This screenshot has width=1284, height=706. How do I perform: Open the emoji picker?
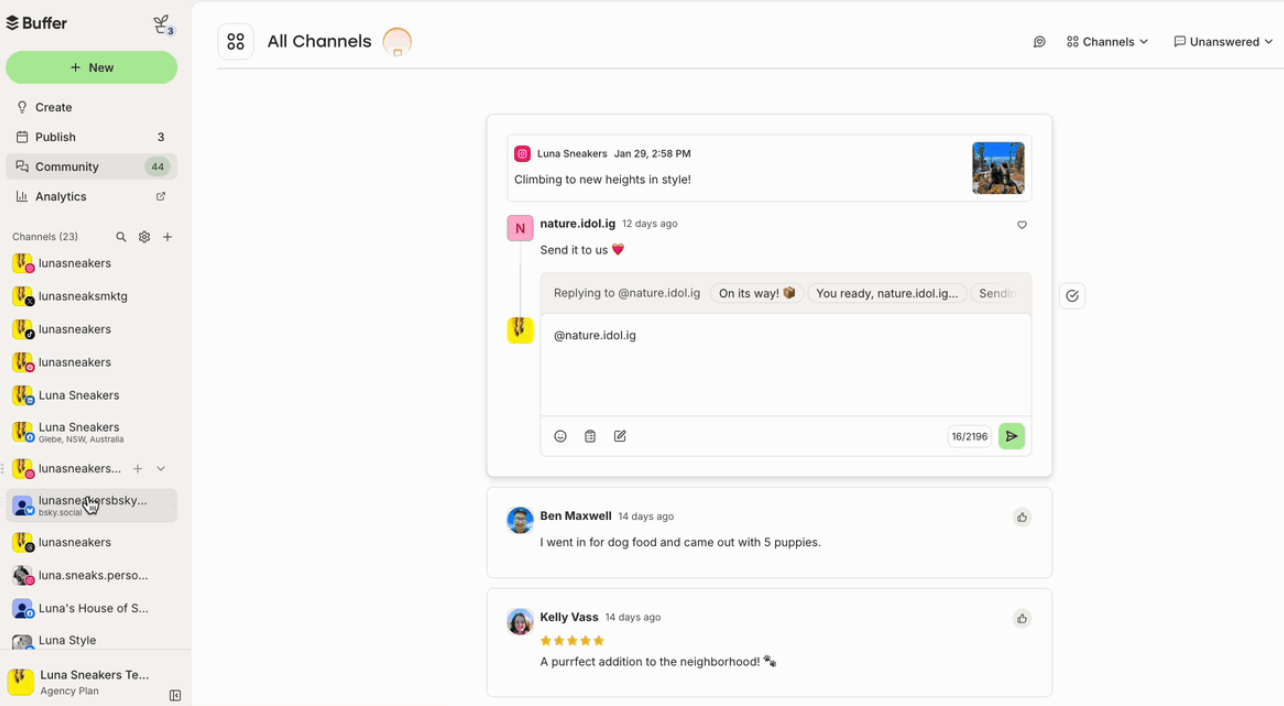561,436
